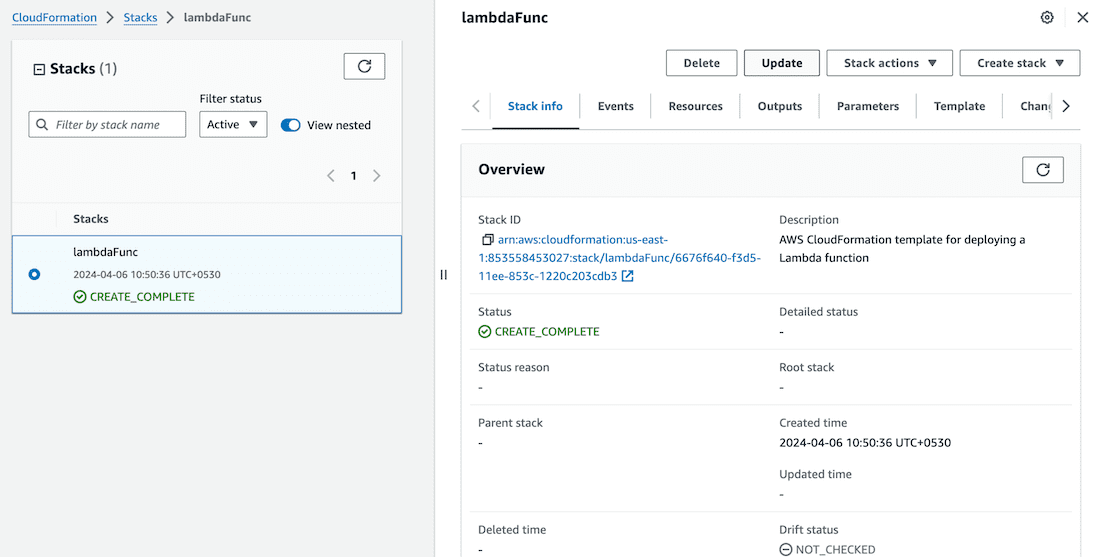This screenshot has width=1100, height=557.
Task: Switch to the Events tab
Action: (x=615, y=106)
